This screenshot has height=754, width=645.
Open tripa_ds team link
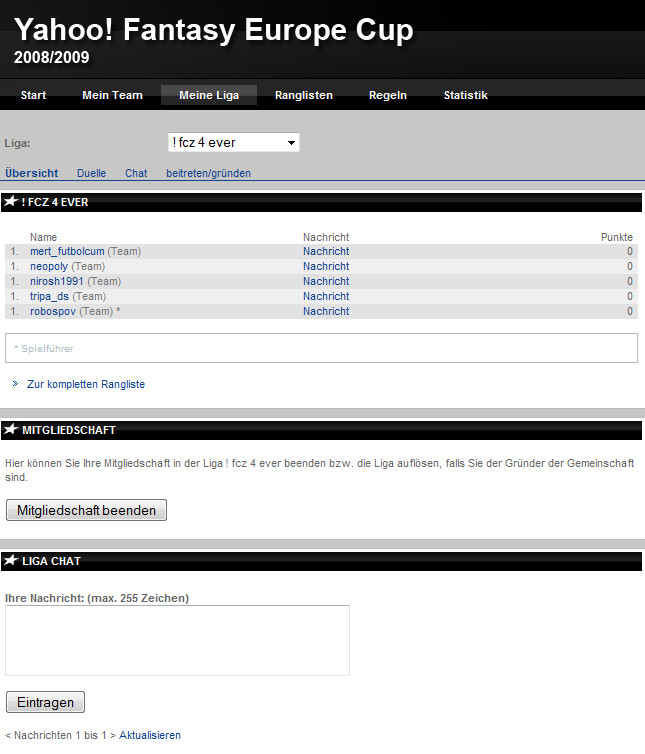click(49, 296)
